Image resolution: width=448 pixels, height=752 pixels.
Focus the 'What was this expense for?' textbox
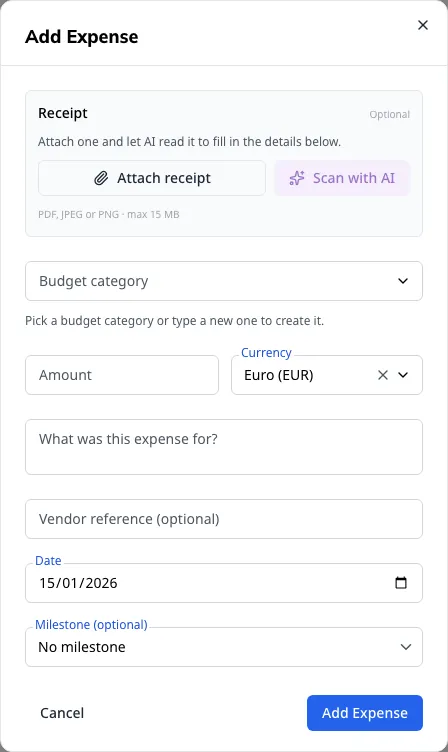(x=224, y=447)
